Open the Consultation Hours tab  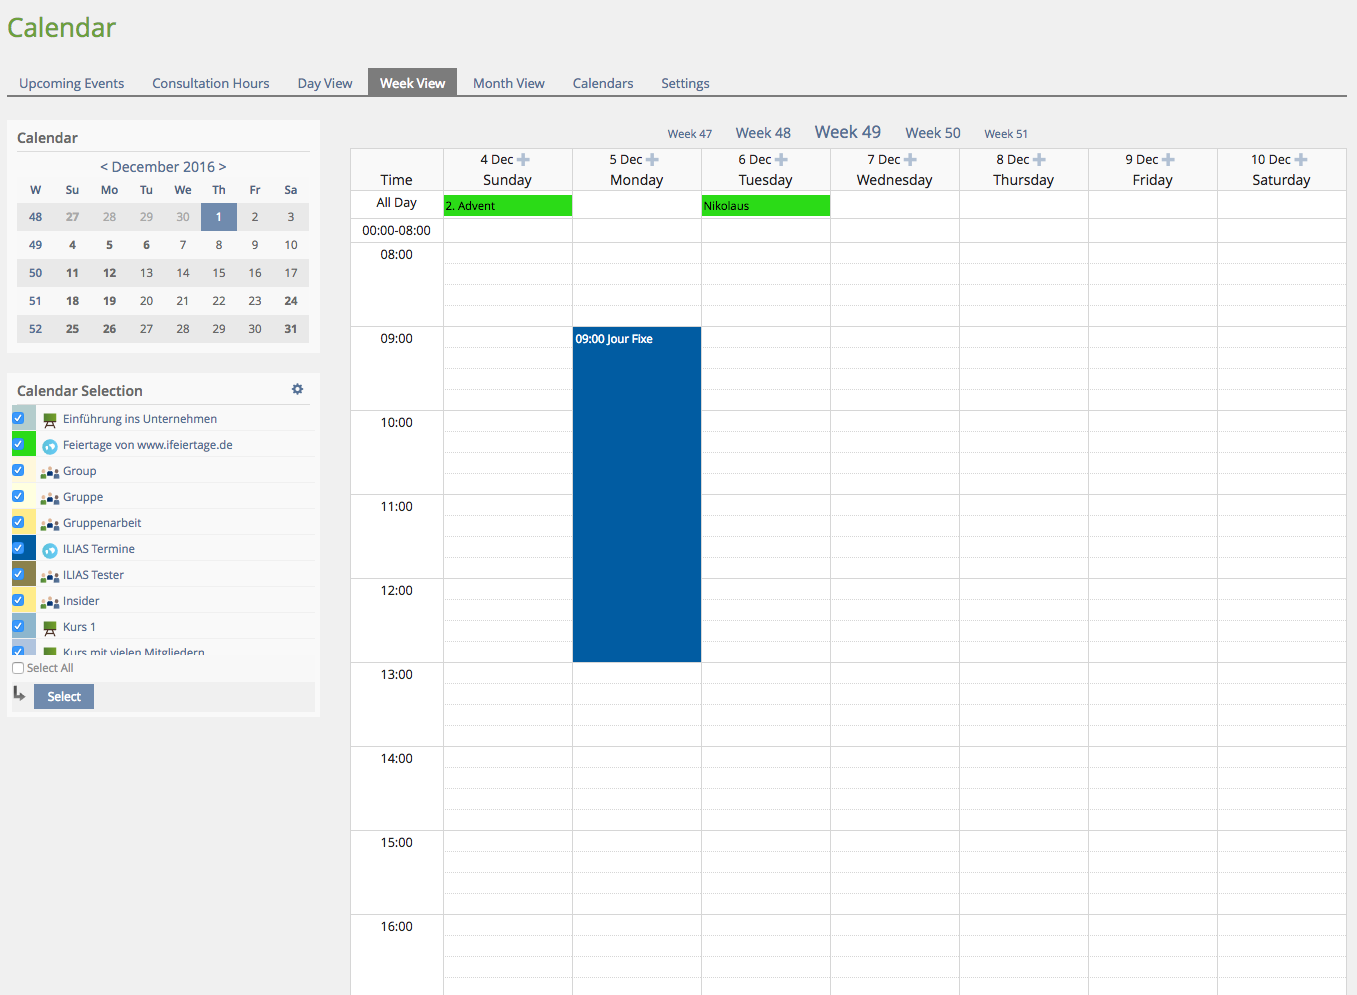(210, 83)
